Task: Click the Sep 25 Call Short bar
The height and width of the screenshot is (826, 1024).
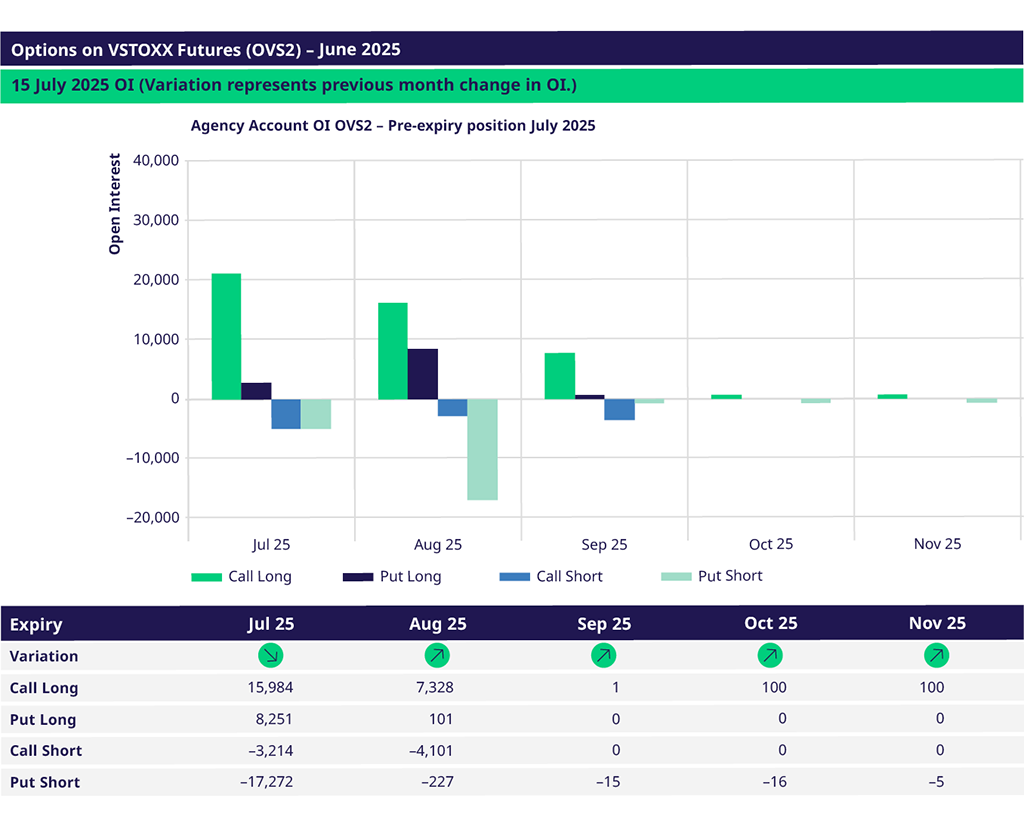Action: (619, 409)
